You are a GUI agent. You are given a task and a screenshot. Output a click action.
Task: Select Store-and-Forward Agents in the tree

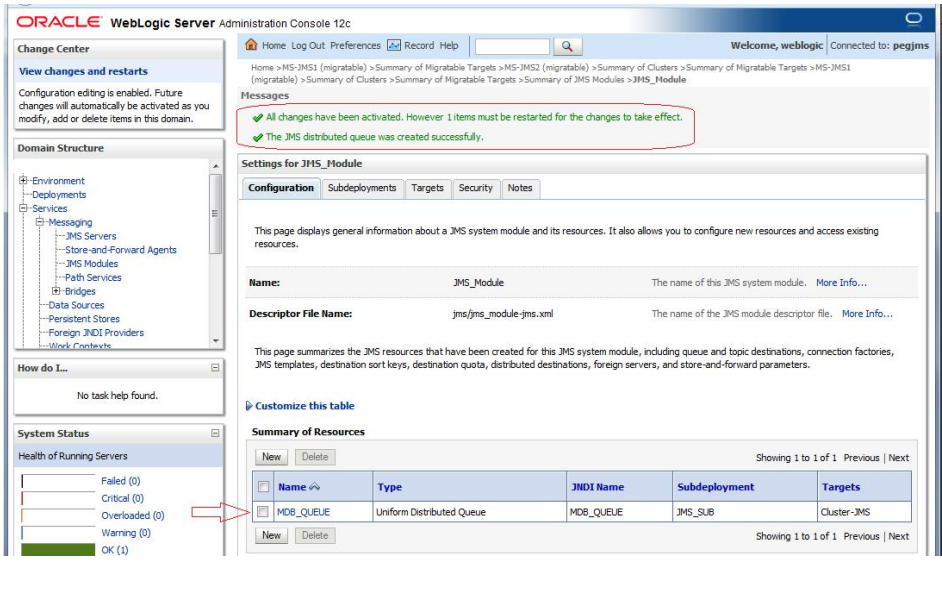pyautogui.click(x=121, y=249)
